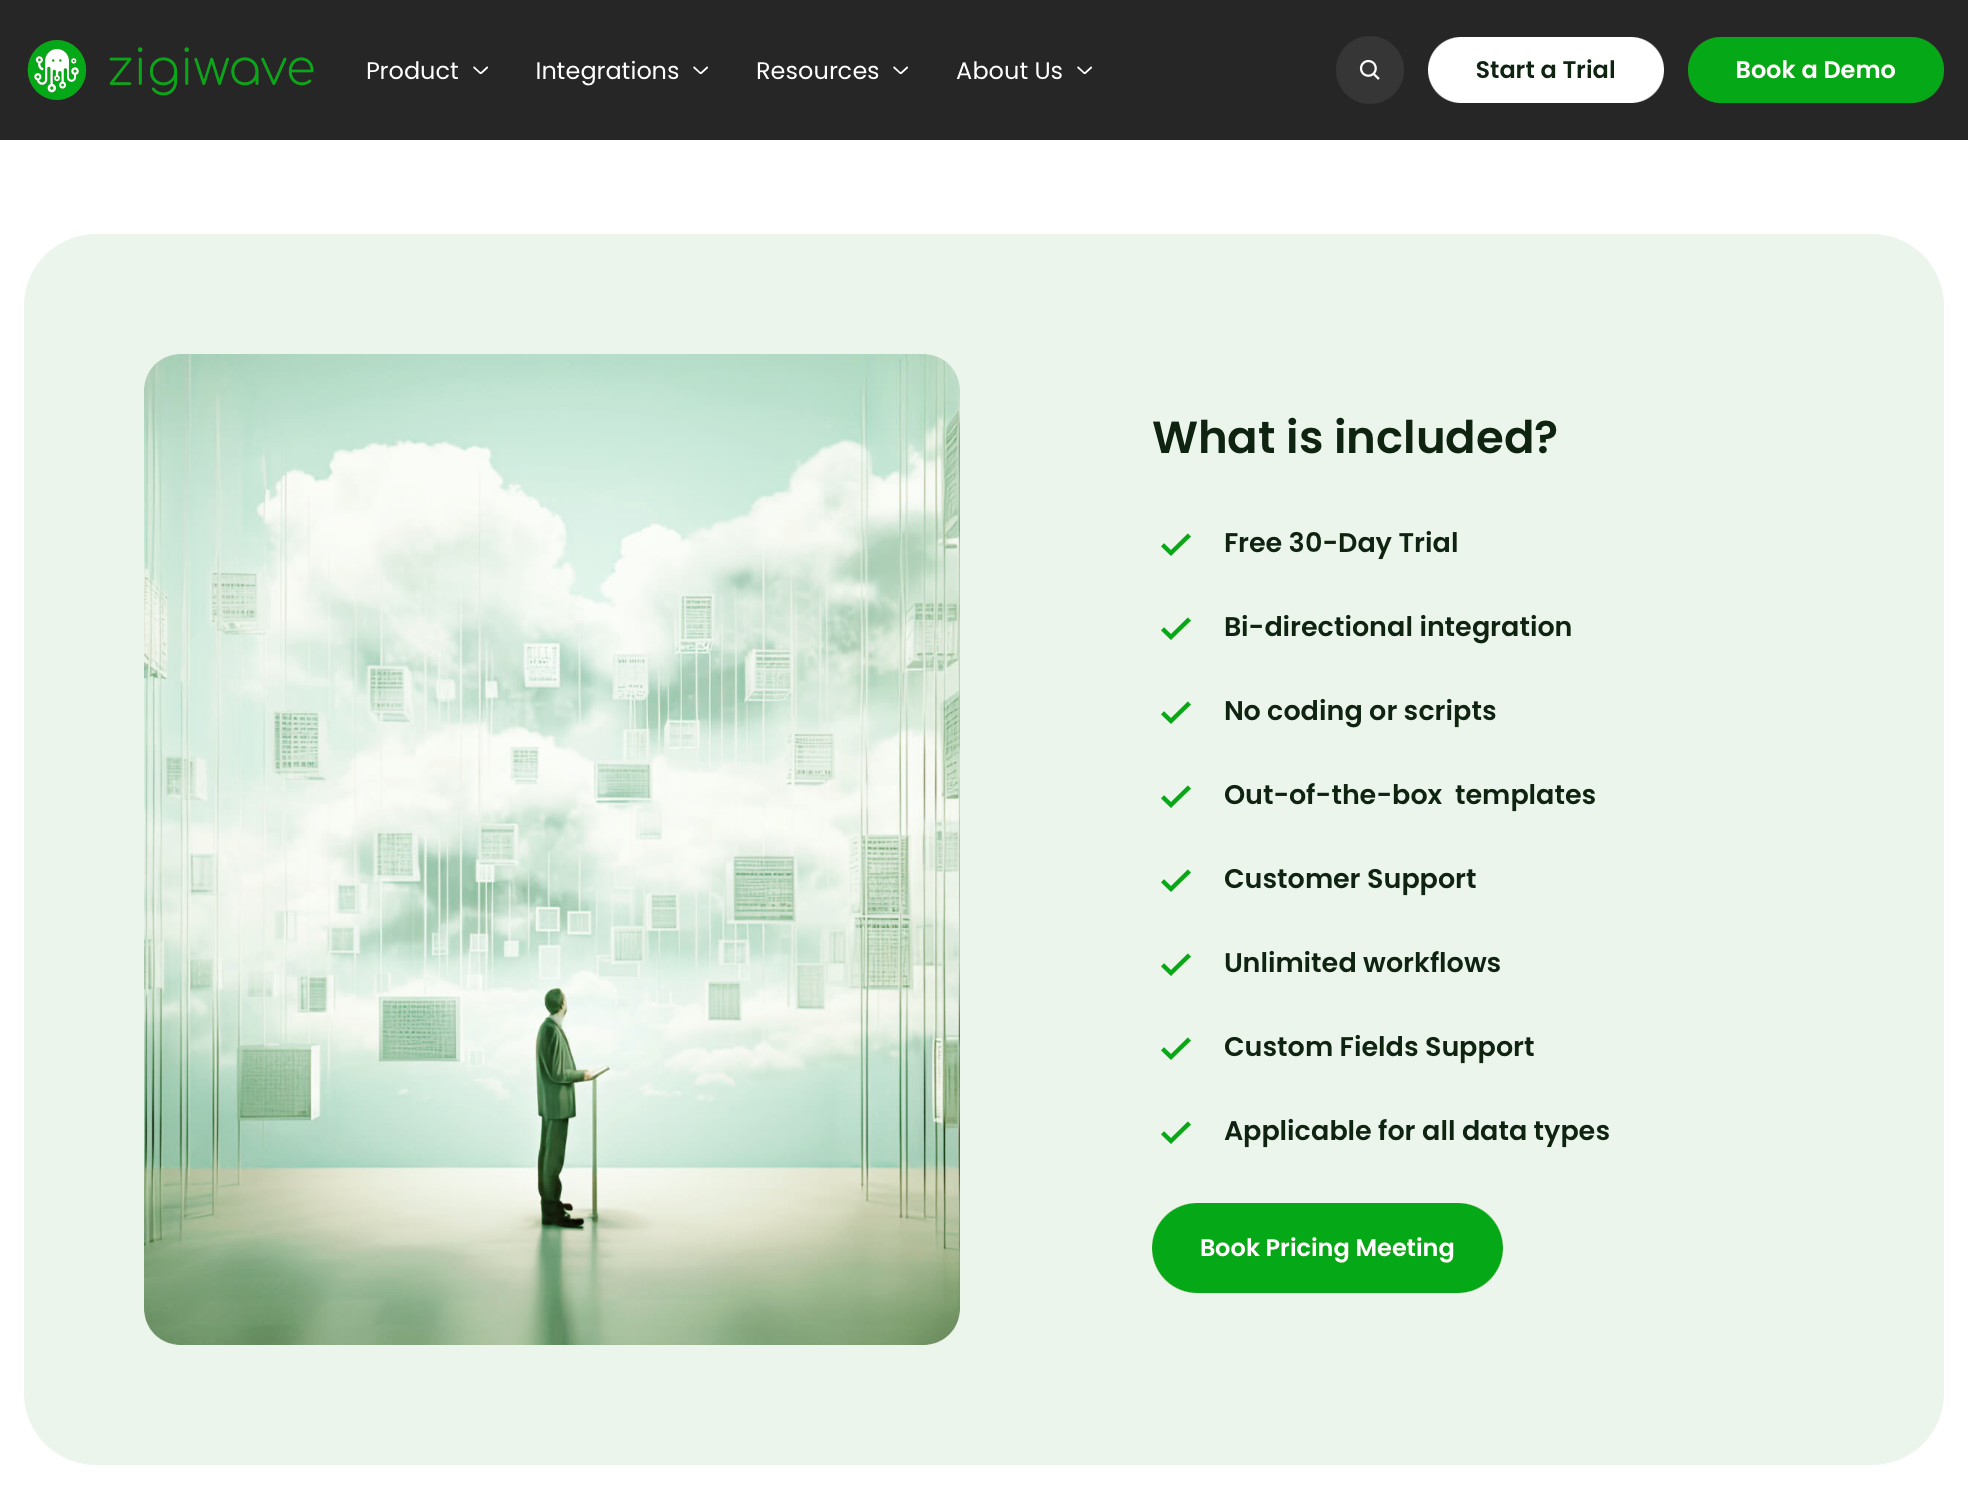Click checkmark beside No coding or scripts
This screenshot has width=1968, height=1490.
point(1176,712)
